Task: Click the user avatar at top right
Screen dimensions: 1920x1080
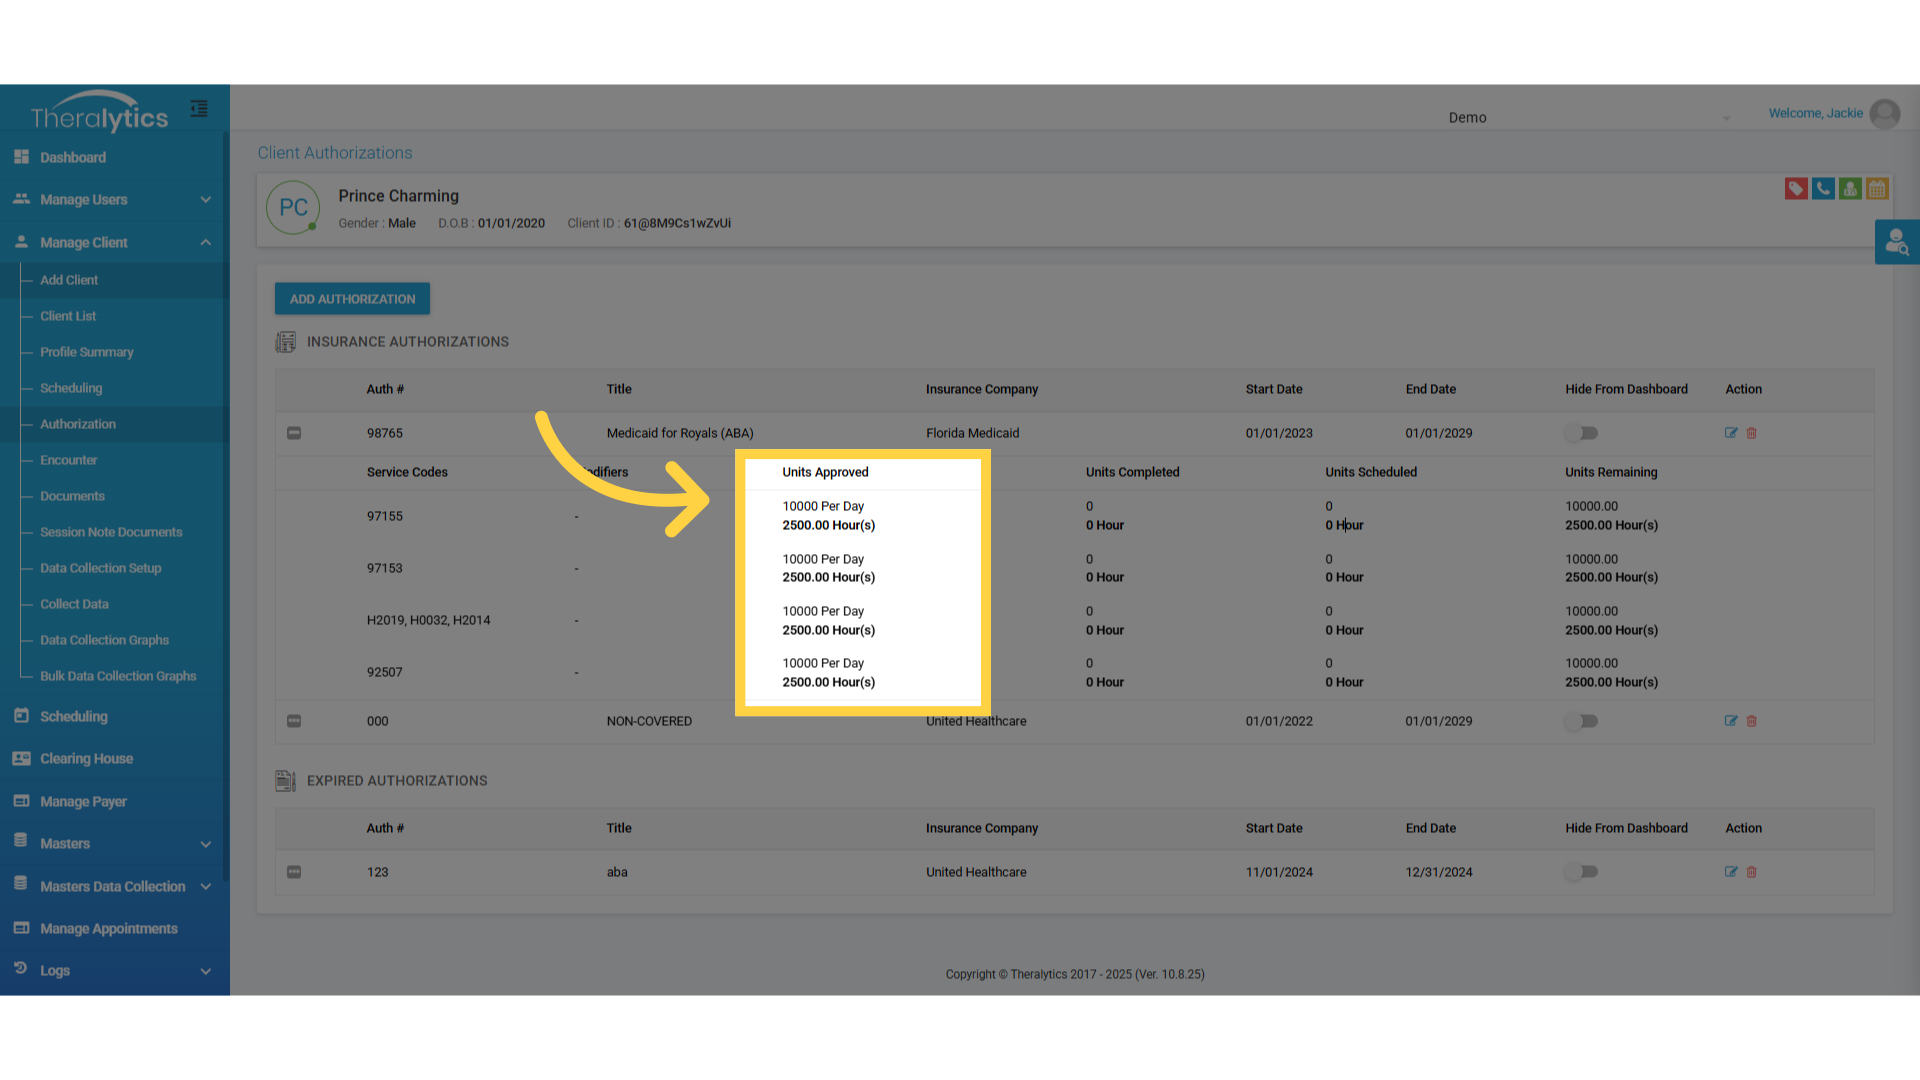Action: (1885, 114)
